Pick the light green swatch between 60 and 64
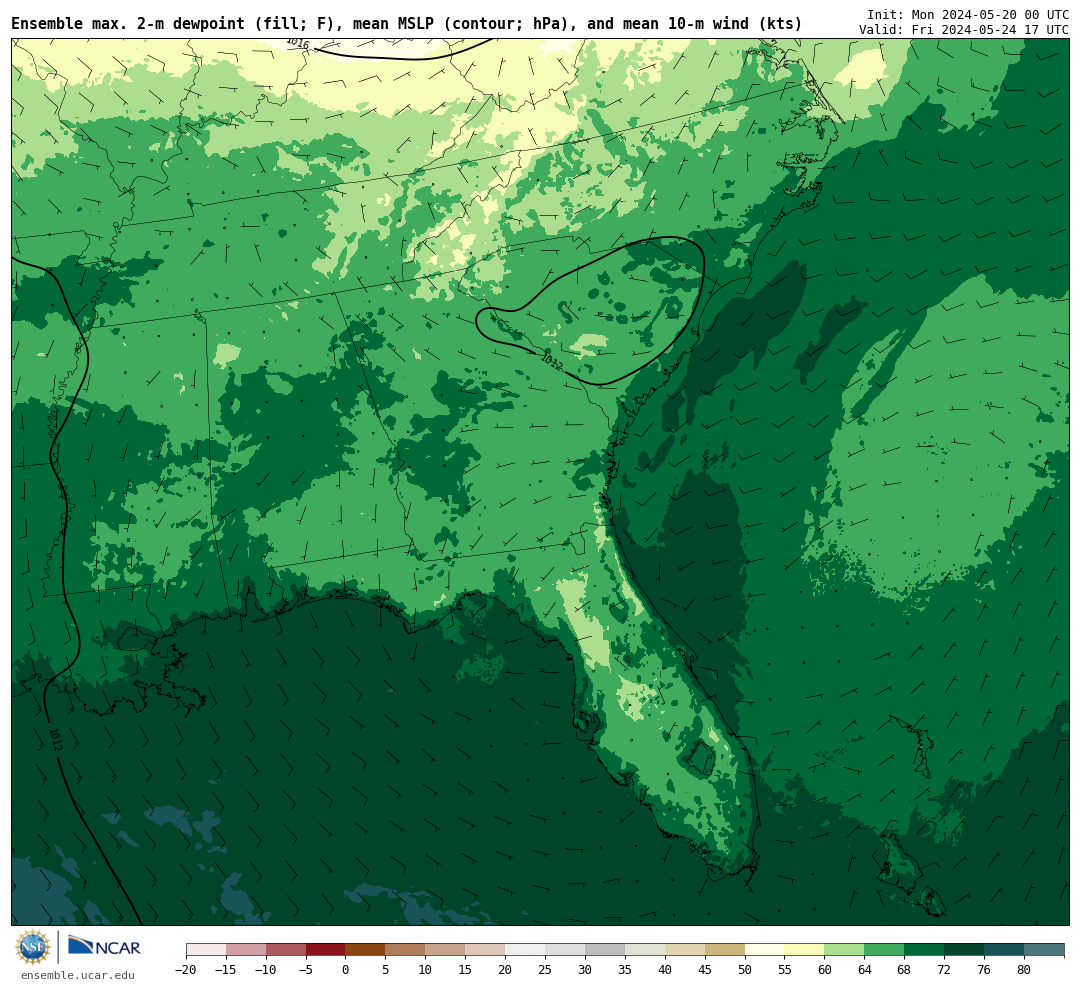The width and height of the screenshot is (1080, 988). [845, 949]
